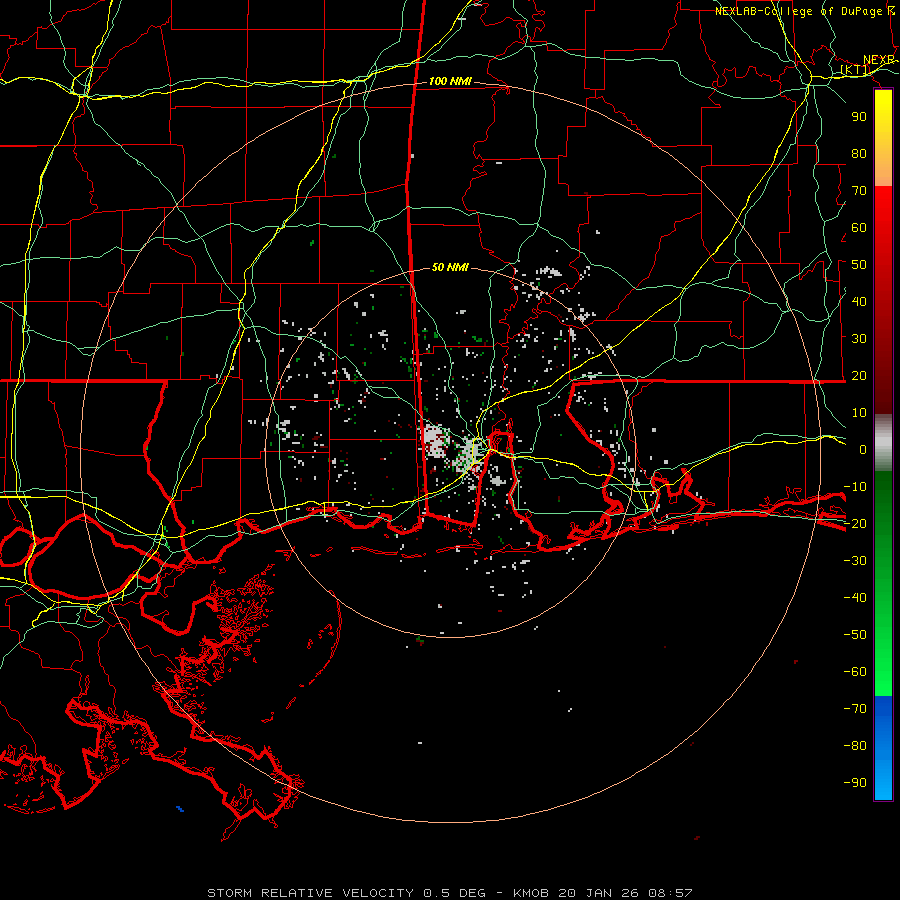Click the 80 value on velocity scale

[859, 153]
